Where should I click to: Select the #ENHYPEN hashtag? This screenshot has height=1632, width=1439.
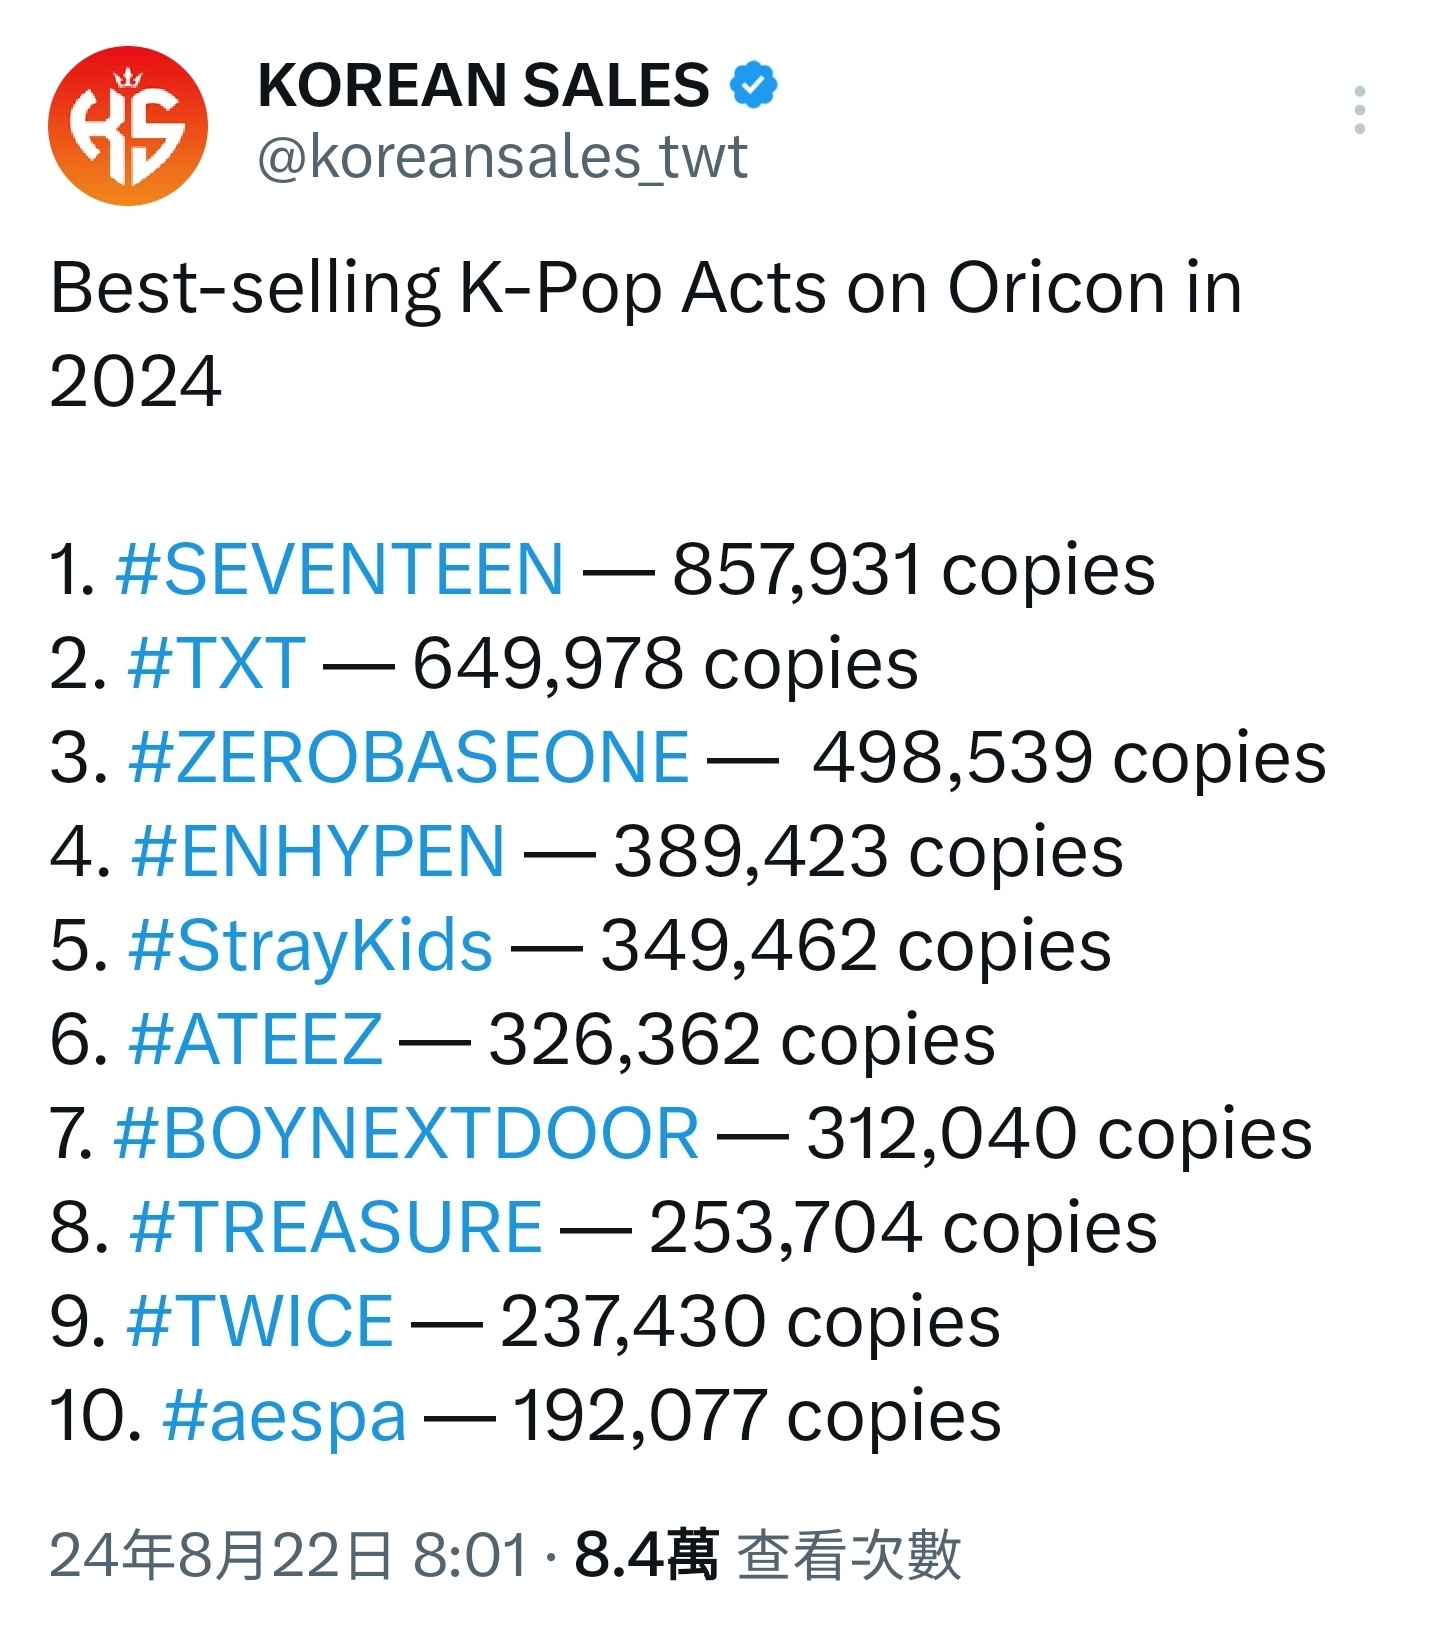[x=317, y=852]
